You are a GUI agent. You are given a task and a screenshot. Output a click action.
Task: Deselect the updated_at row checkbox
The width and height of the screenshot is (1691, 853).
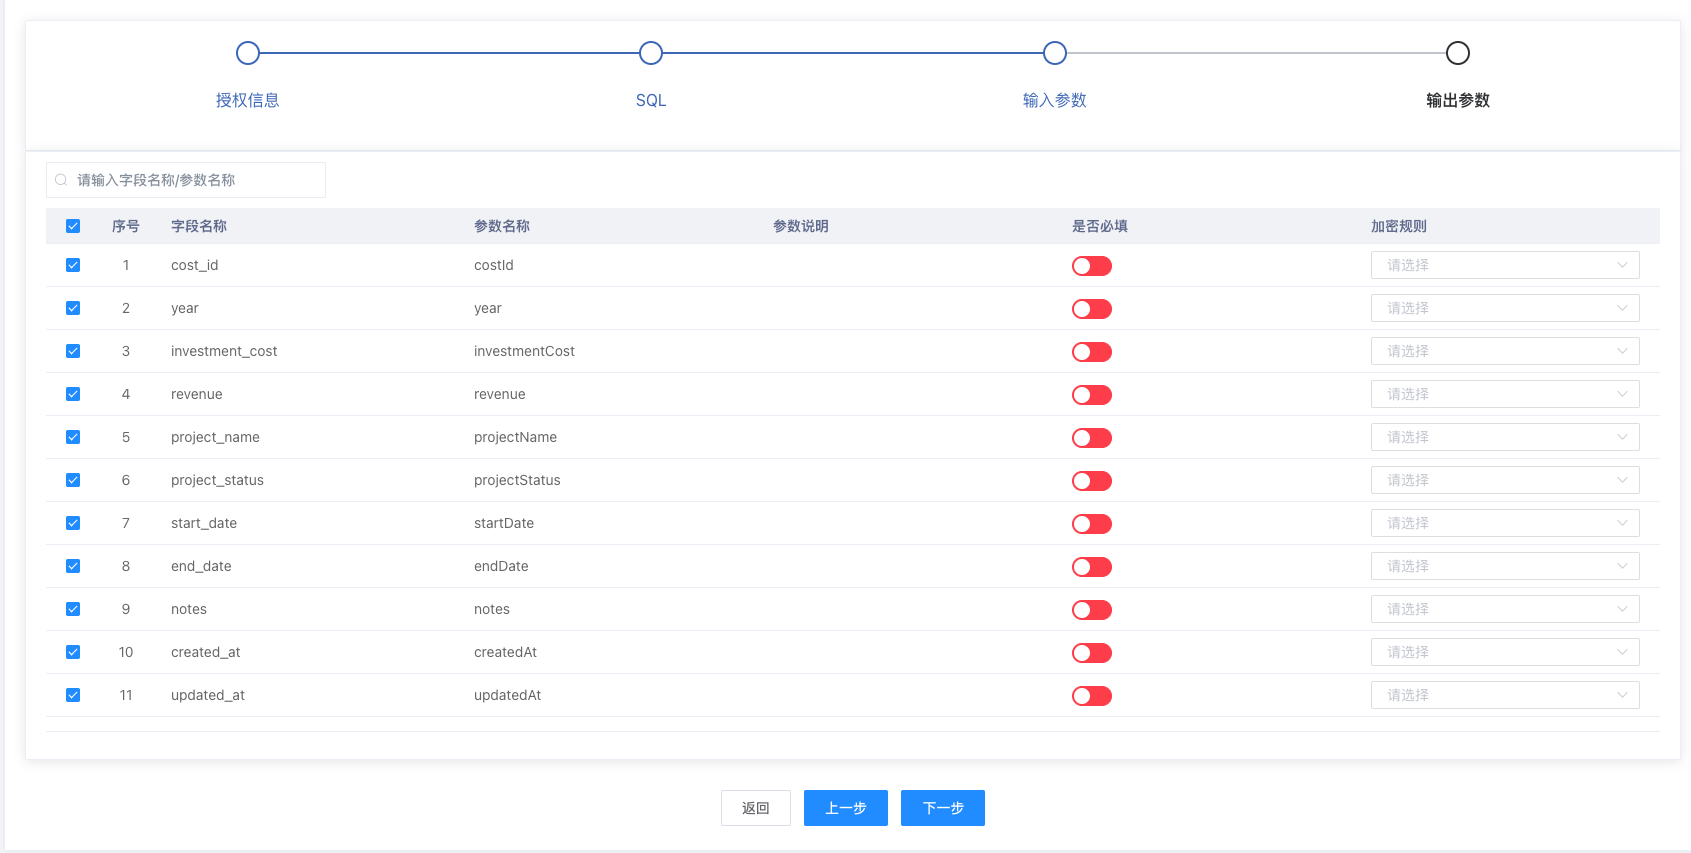pyautogui.click(x=73, y=695)
